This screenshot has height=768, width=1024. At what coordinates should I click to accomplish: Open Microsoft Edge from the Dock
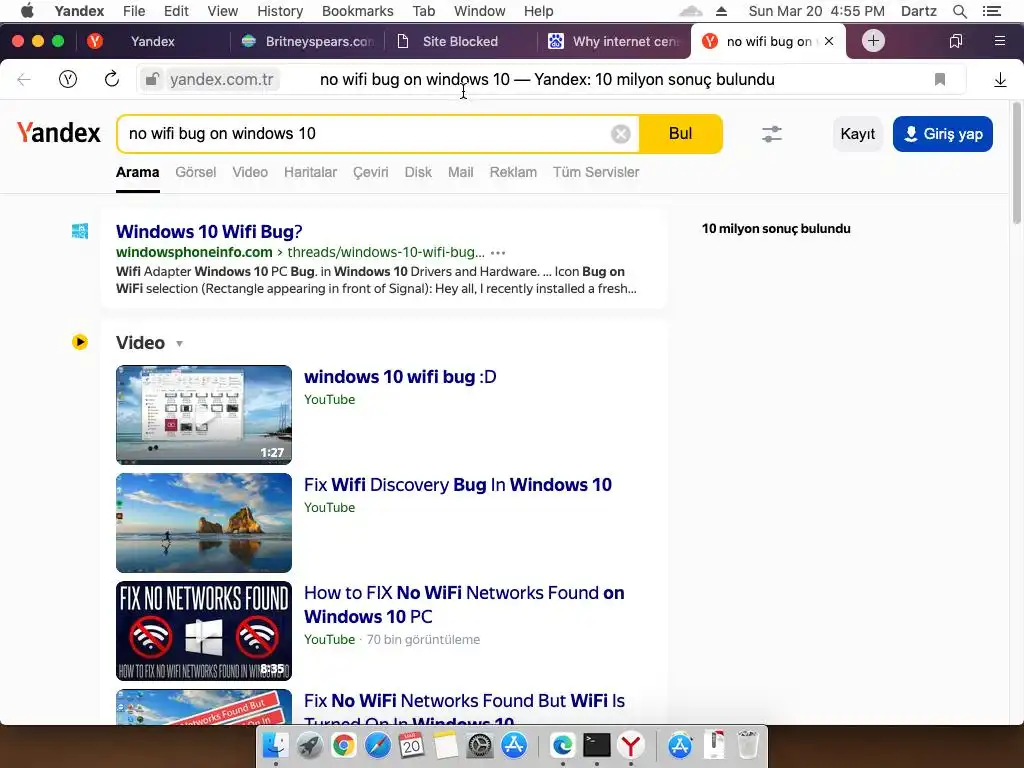pyautogui.click(x=563, y=745)
